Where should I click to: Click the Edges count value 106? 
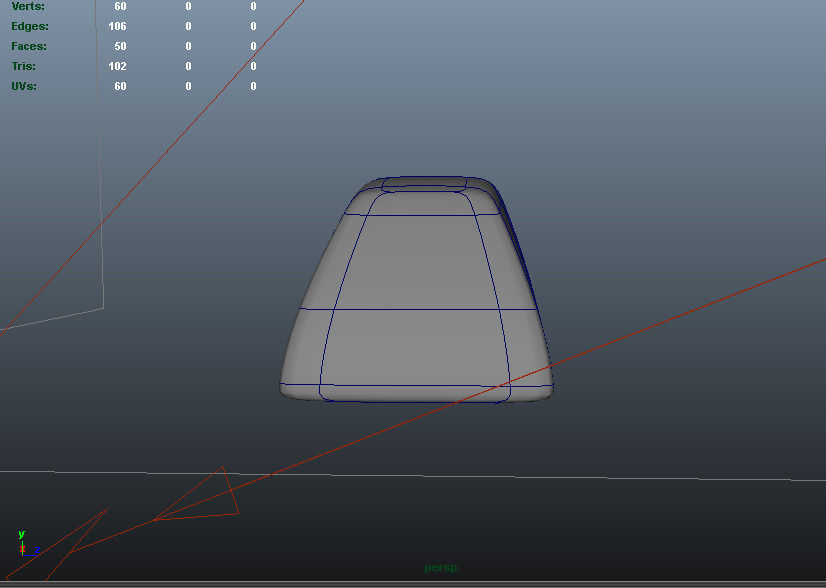(x=117, y=26)
